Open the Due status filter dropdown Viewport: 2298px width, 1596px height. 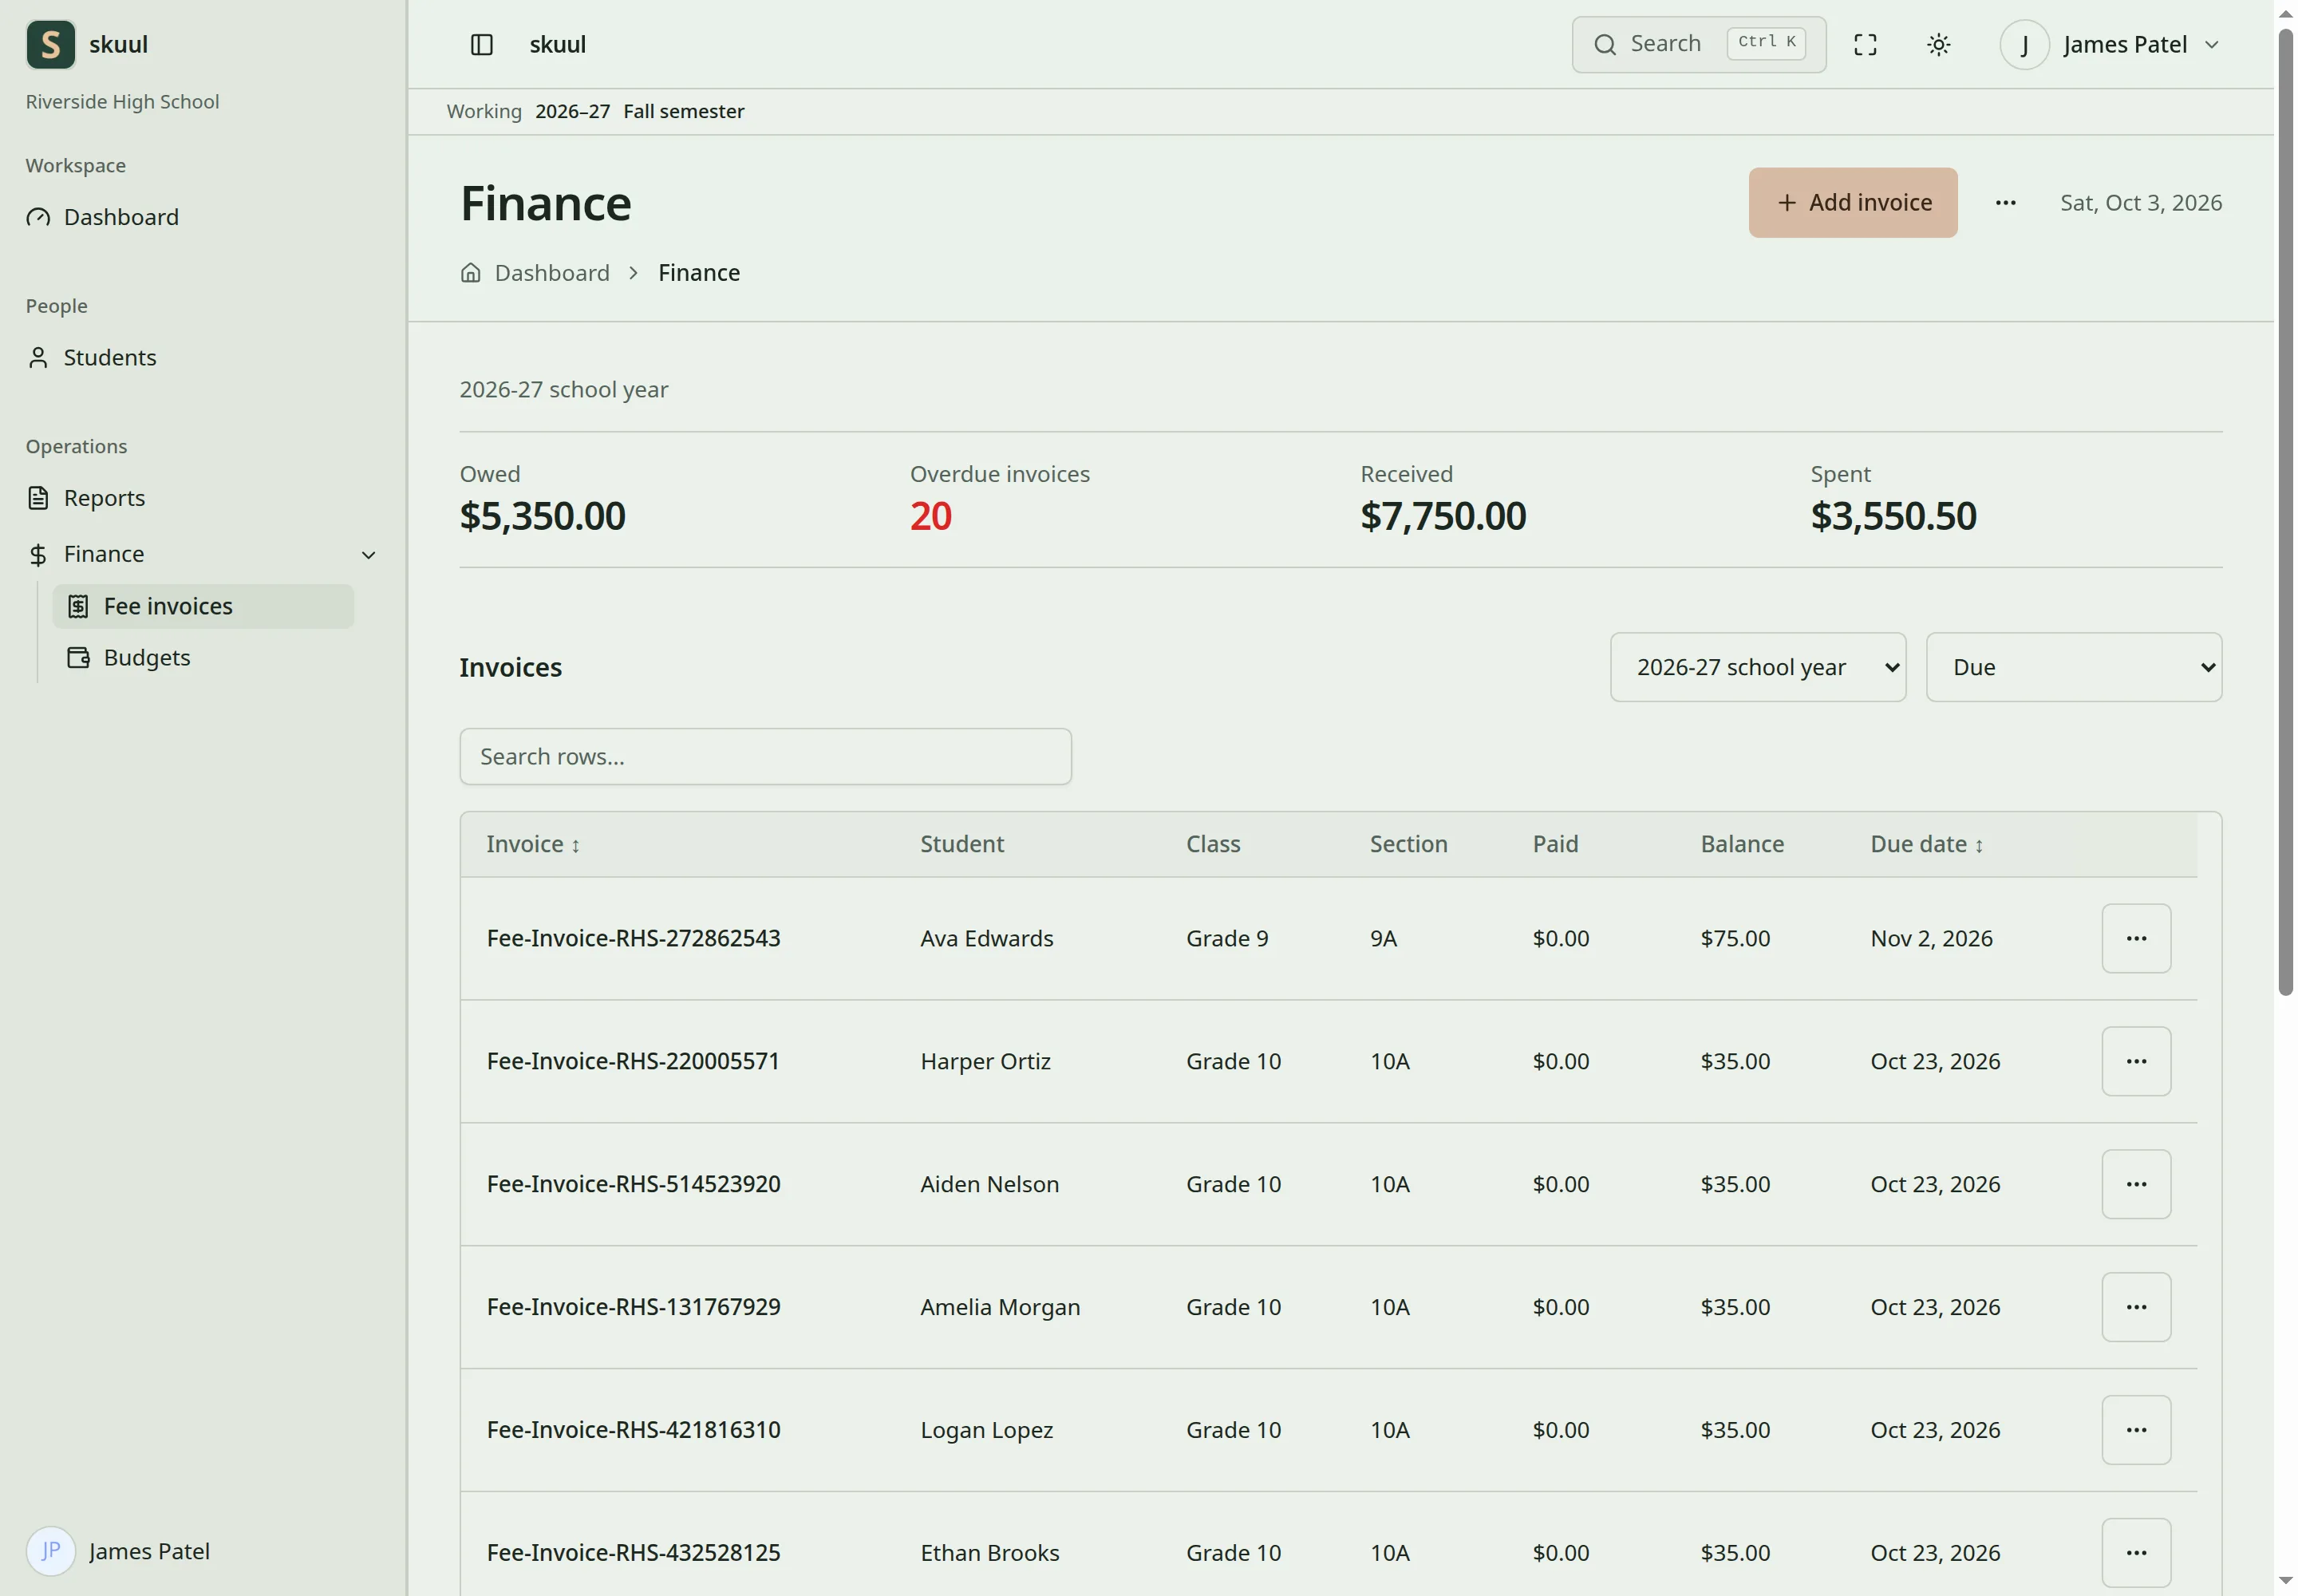coord(2073,667)
